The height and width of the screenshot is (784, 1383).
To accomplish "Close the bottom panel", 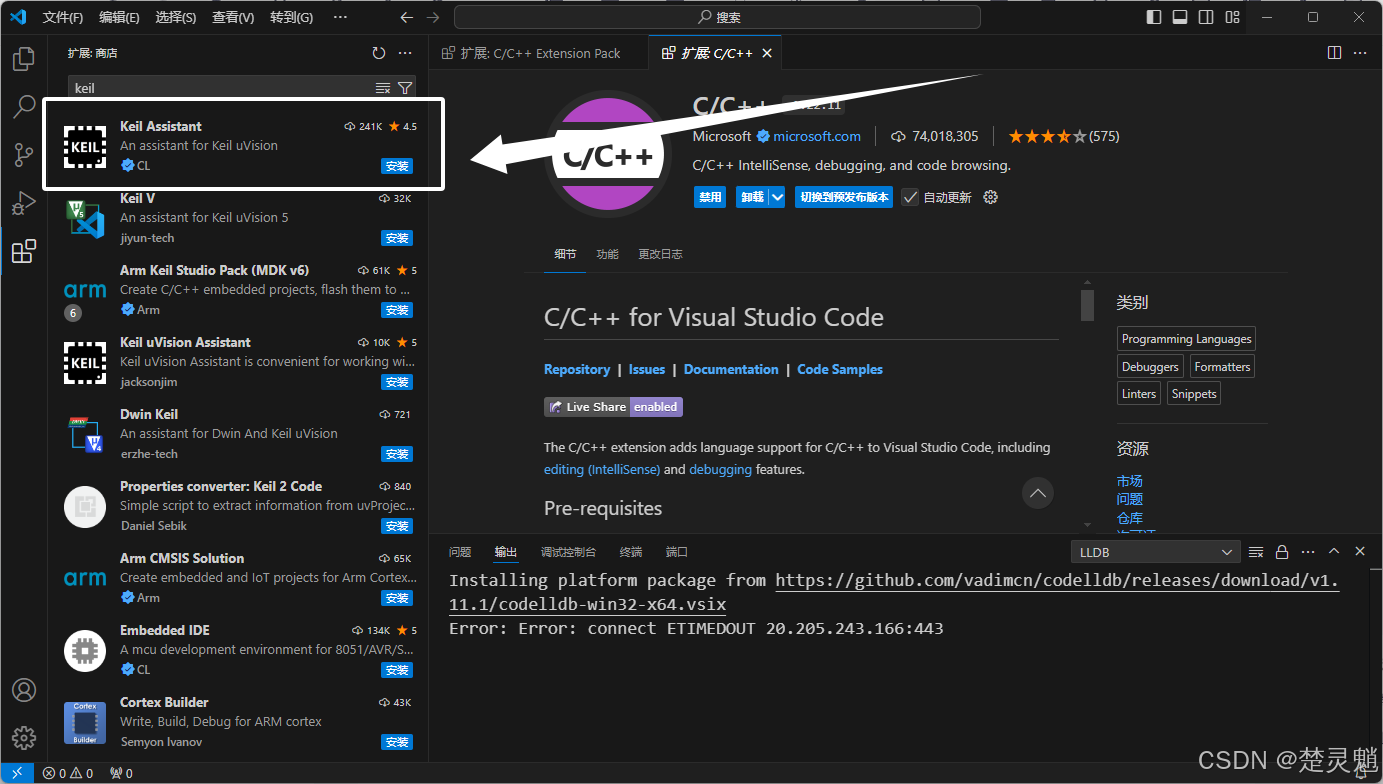I will point(1360,551).
